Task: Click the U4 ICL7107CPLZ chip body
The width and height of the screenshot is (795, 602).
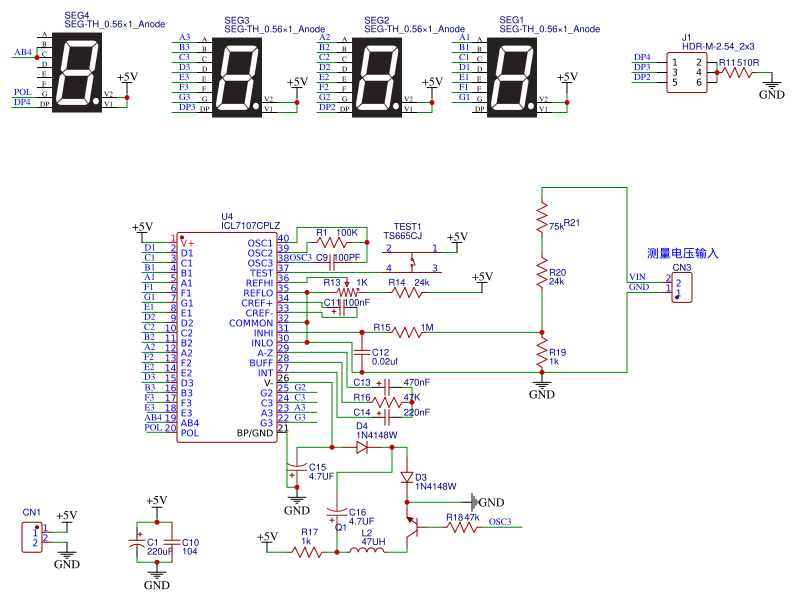Action: (227, 337)
